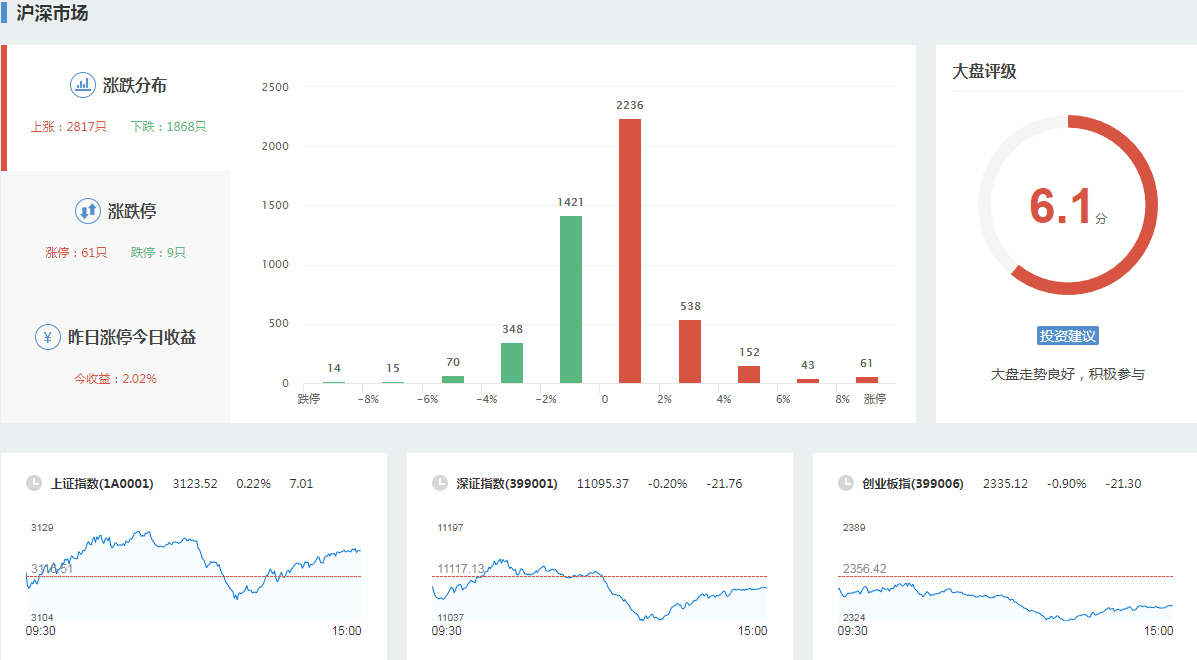Viewport: 1197px width, 660px height.
Task: Click the bar chart icon beside 涨跌分布
Action: (x=82, y=85)
